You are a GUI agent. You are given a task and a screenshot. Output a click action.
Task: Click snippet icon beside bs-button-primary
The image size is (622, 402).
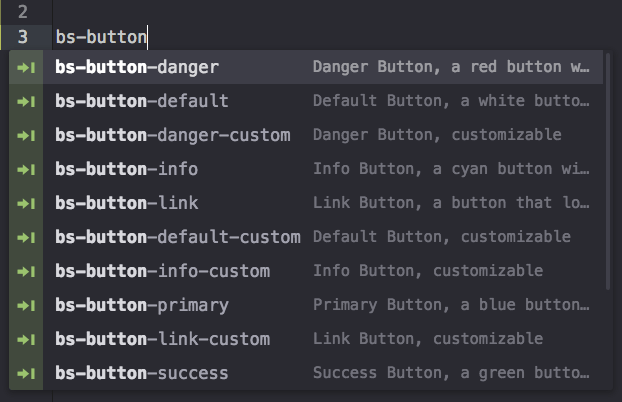tap(26, 306)
